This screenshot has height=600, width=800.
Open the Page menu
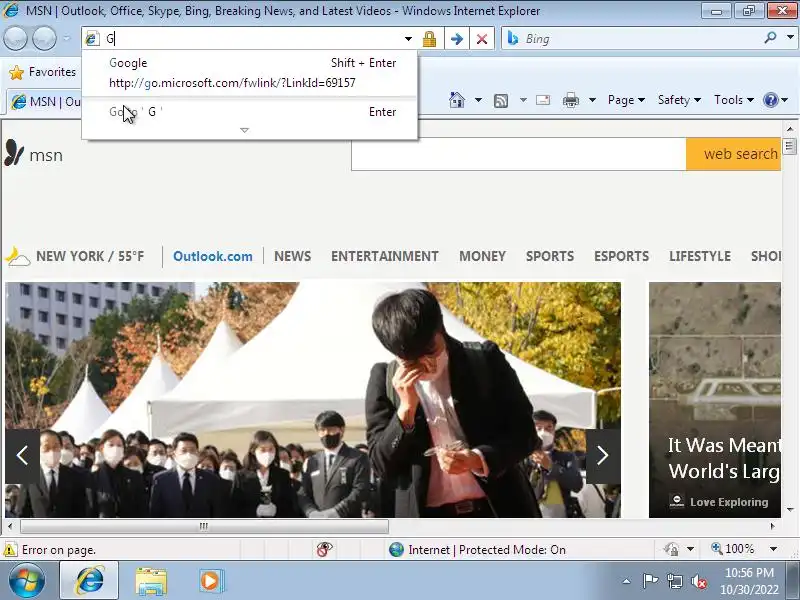(x=626, y=100)
